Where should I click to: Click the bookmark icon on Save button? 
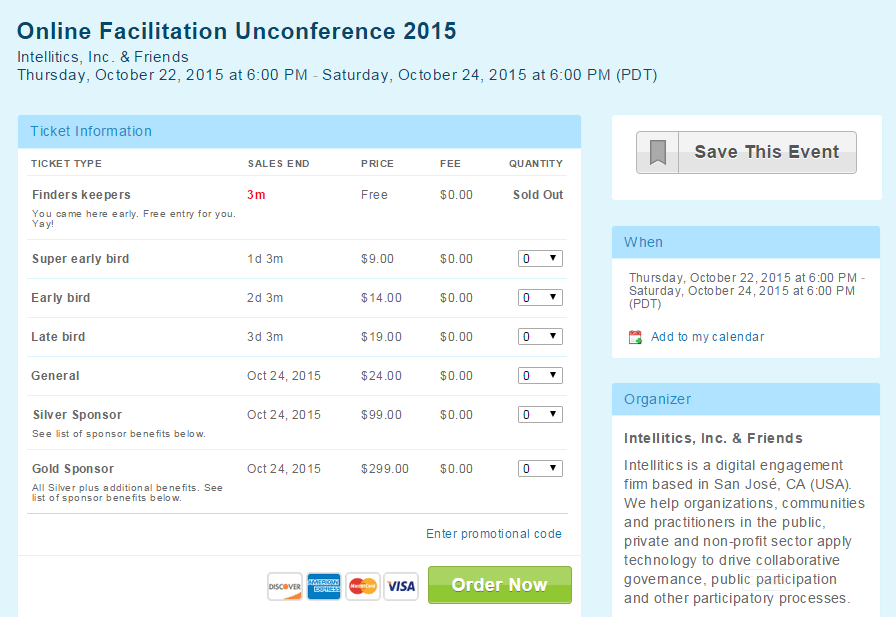658,153
